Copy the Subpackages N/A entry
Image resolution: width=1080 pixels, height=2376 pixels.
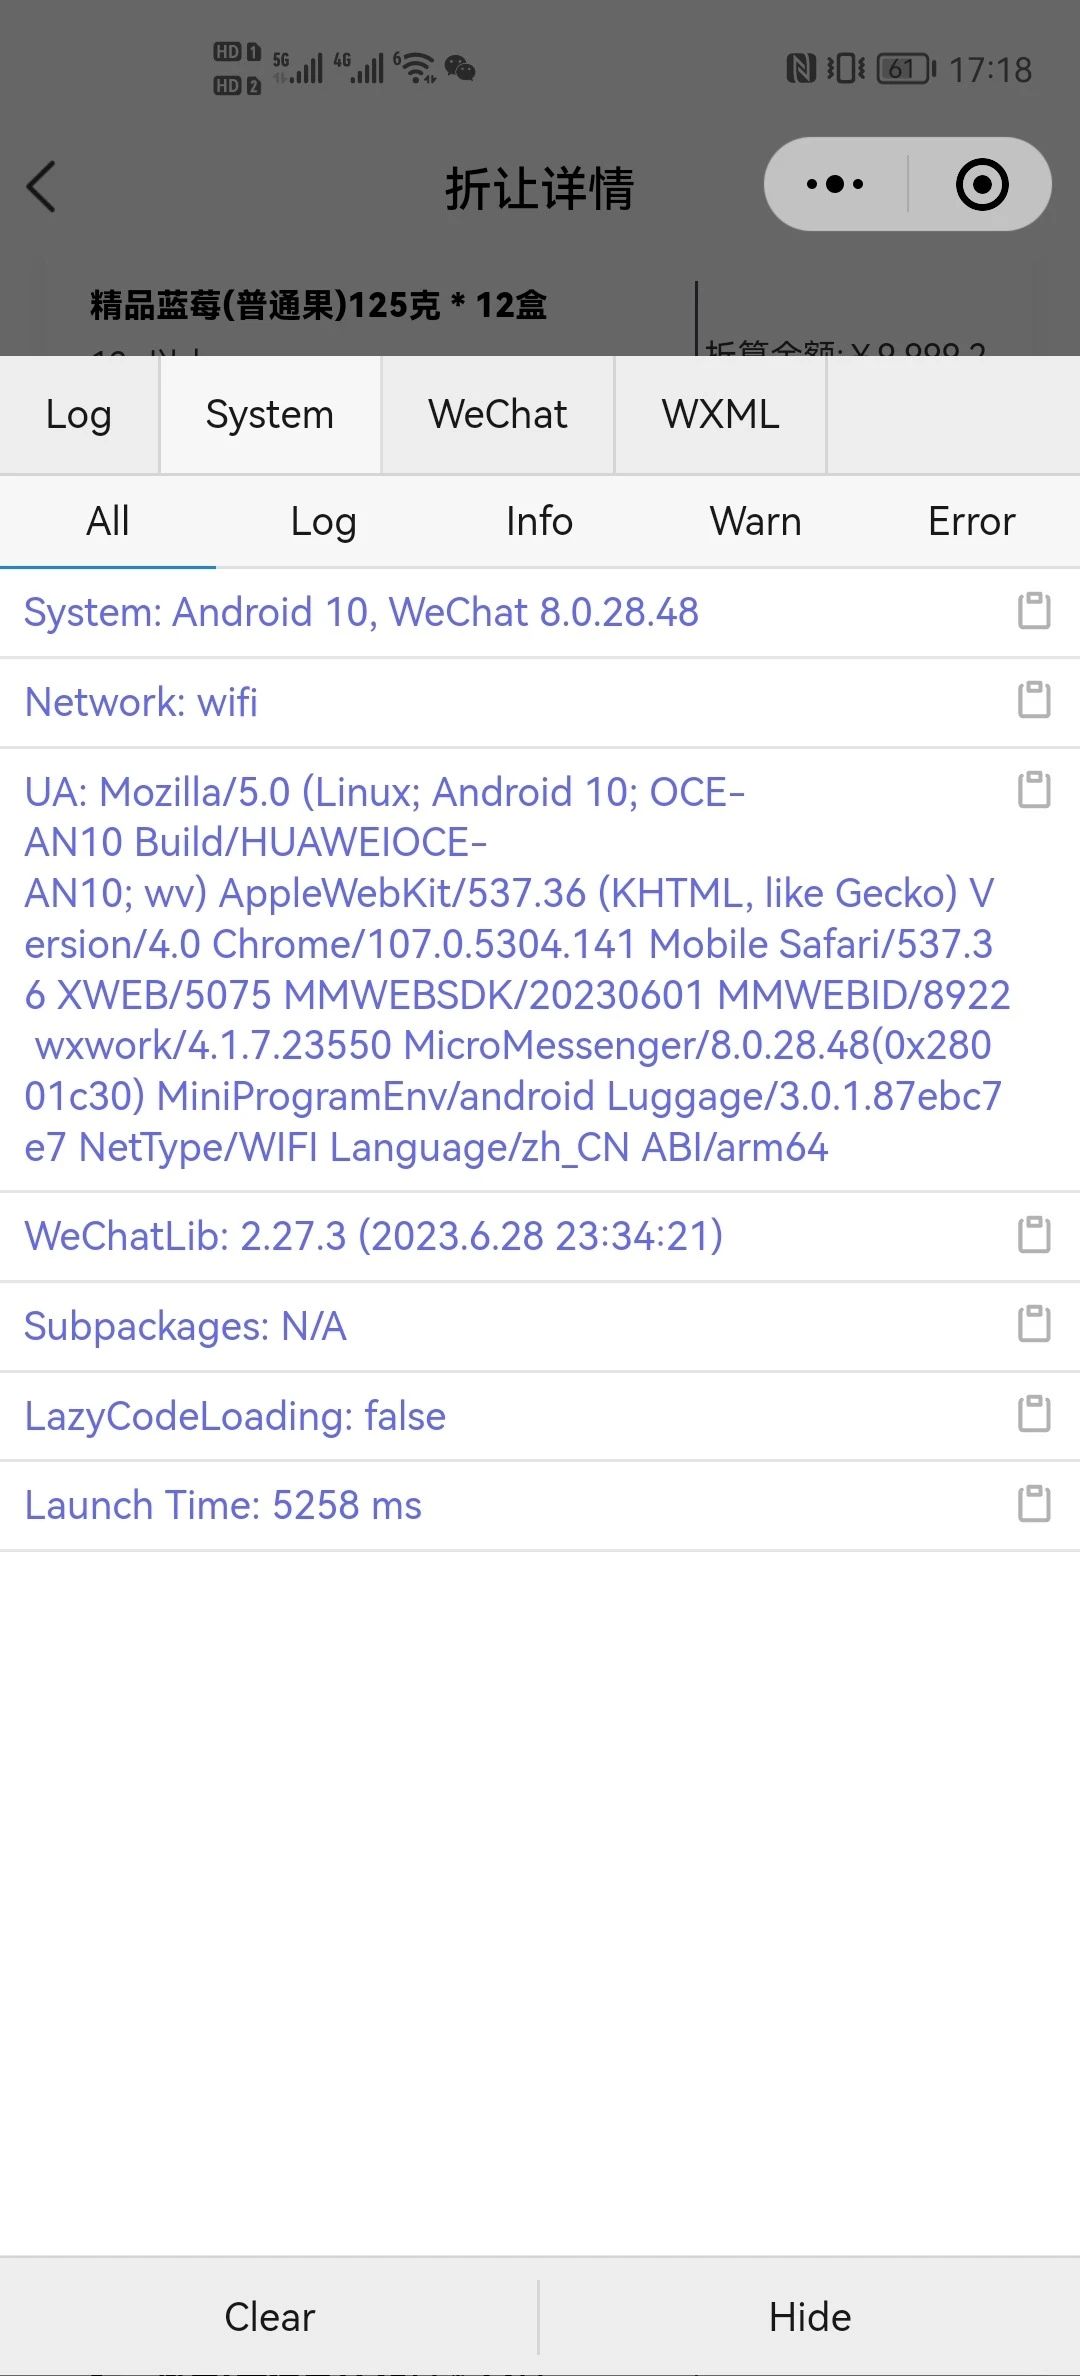(x=1034, y=1324)
